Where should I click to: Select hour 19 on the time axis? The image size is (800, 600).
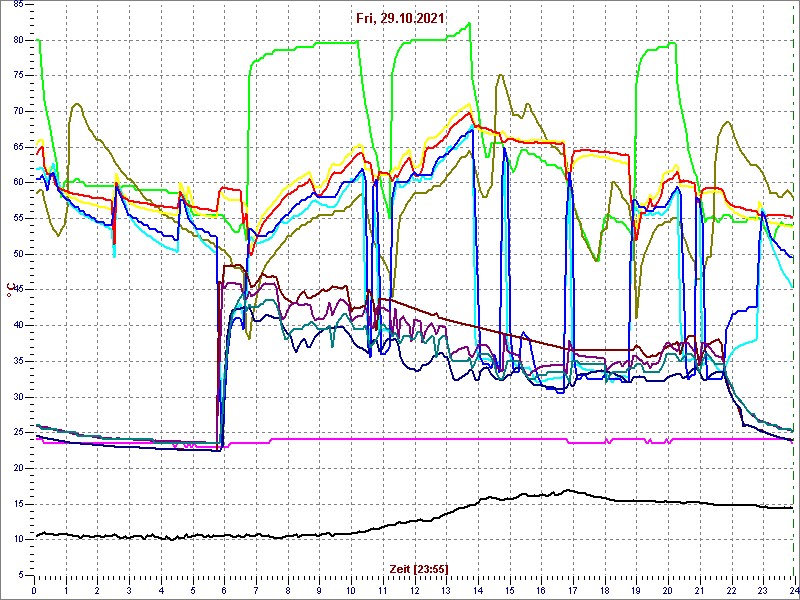click(636, 591)
